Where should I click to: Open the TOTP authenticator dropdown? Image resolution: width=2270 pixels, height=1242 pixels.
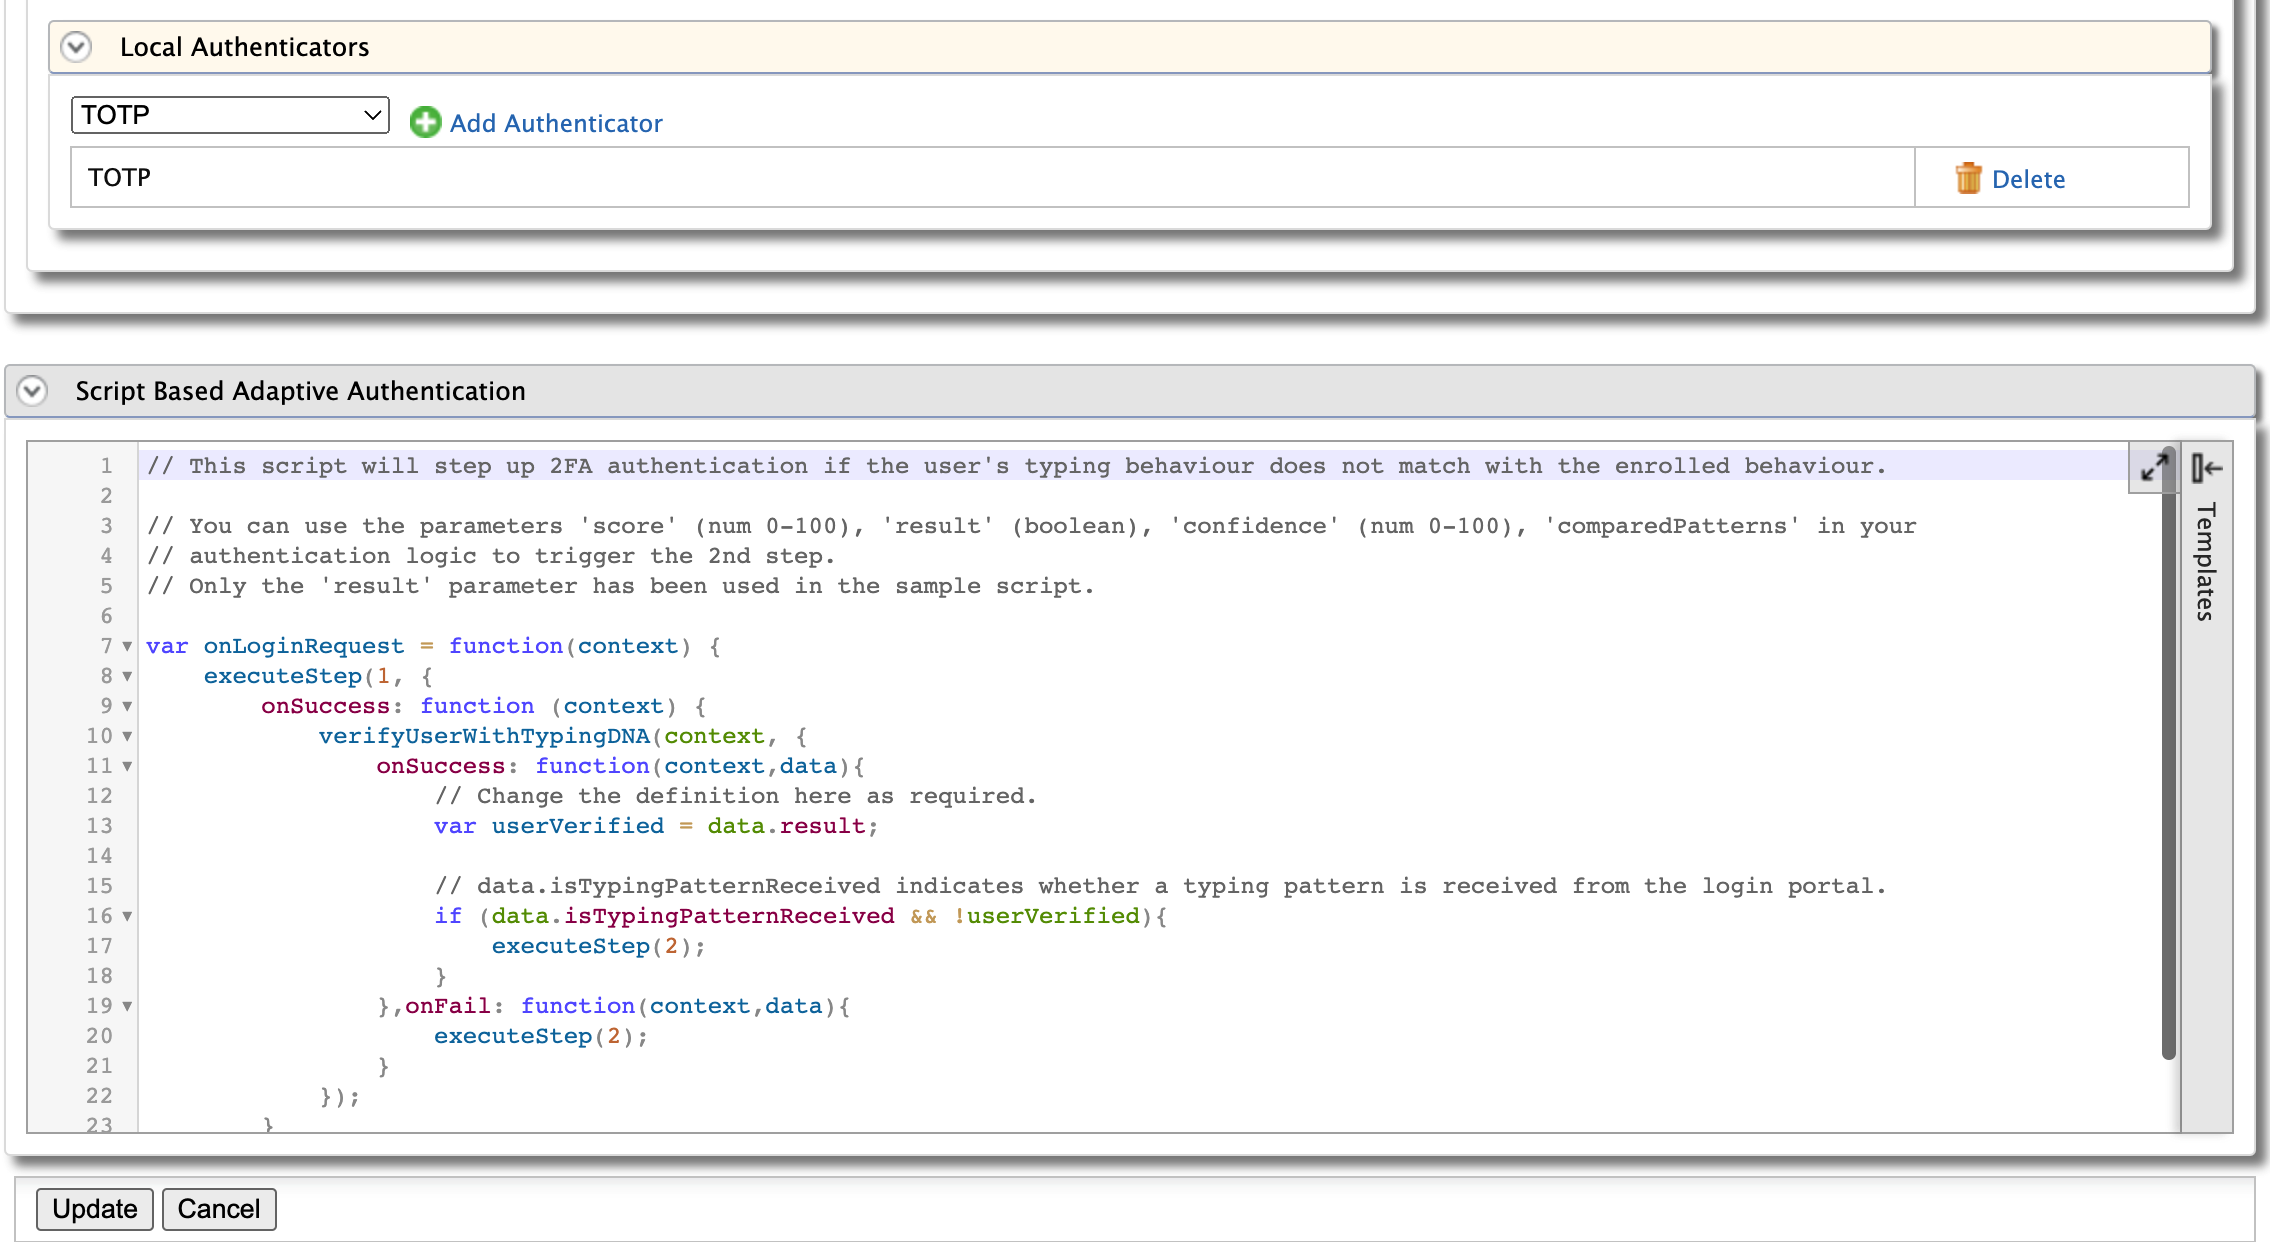pyautogui.click(x=230, y=115)
